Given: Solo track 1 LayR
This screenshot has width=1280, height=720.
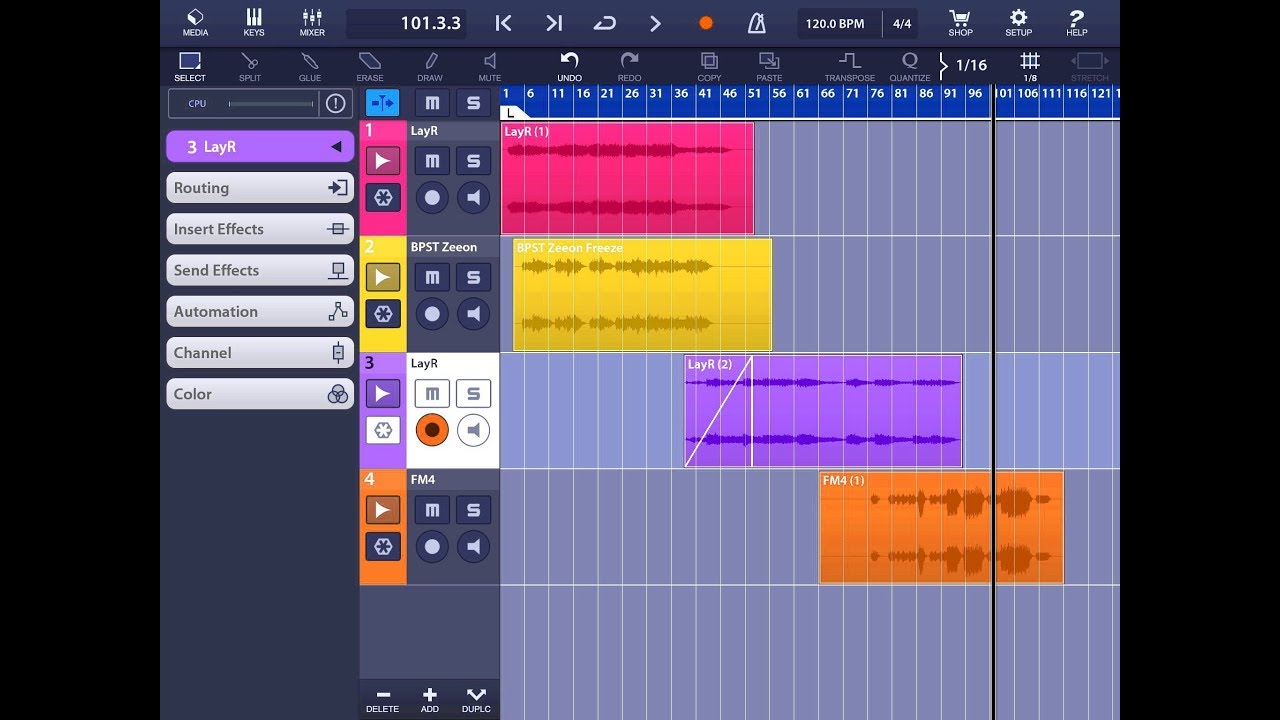Looking at the screenshot, I should (x=474, y=160).
